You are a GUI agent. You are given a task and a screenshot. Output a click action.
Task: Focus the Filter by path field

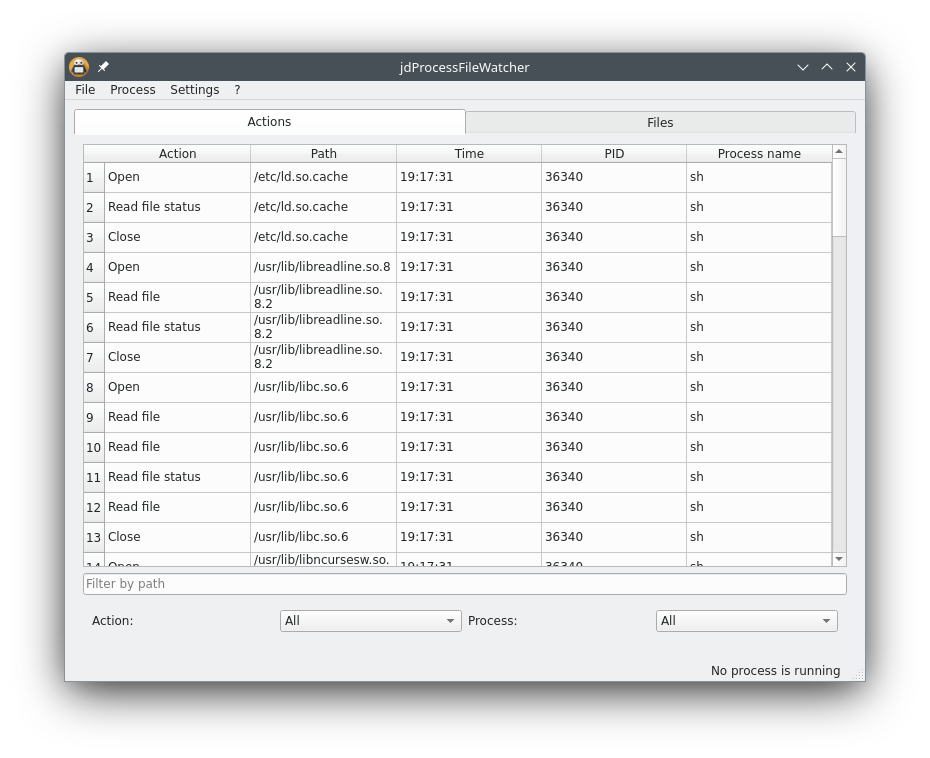[x=464, y=584]
